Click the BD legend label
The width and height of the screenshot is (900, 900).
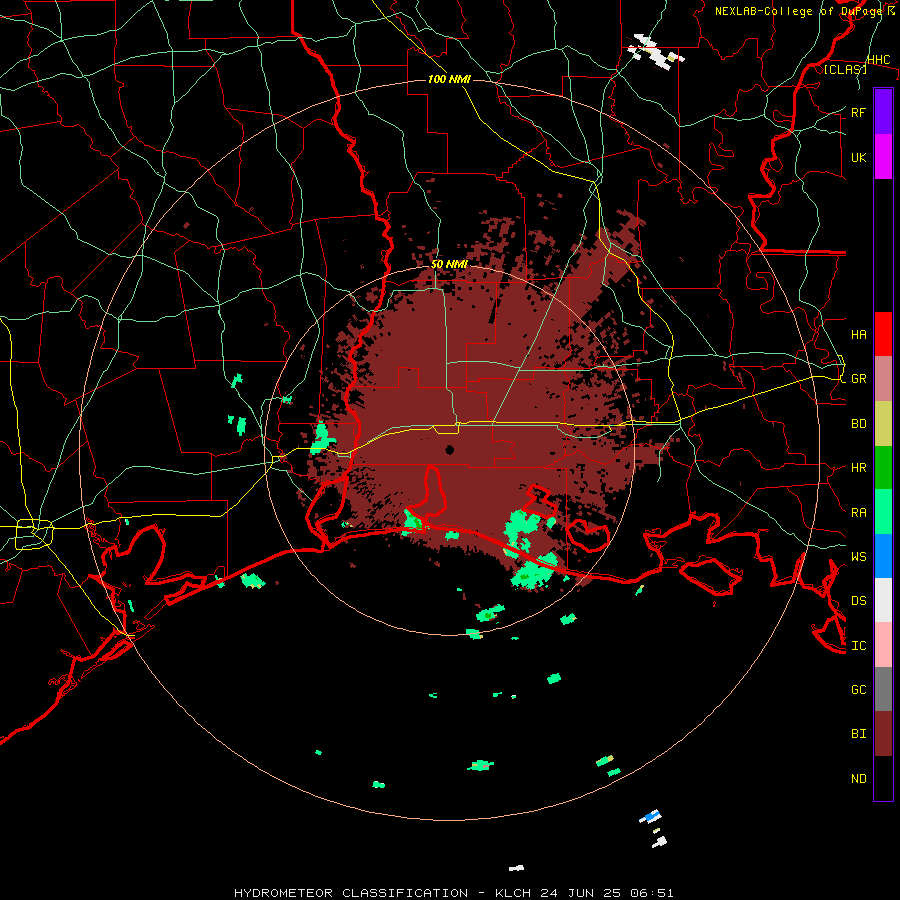tap(858, 424)
